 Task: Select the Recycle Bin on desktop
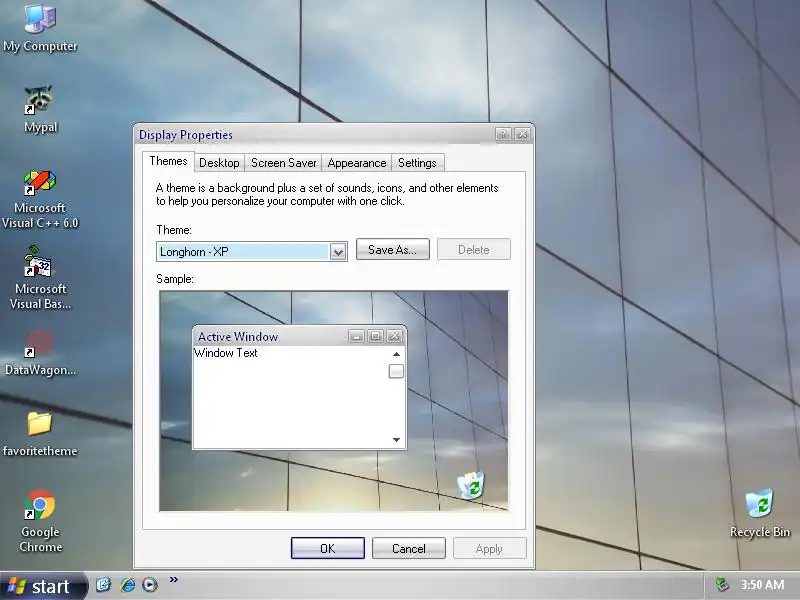click(760, 513)
